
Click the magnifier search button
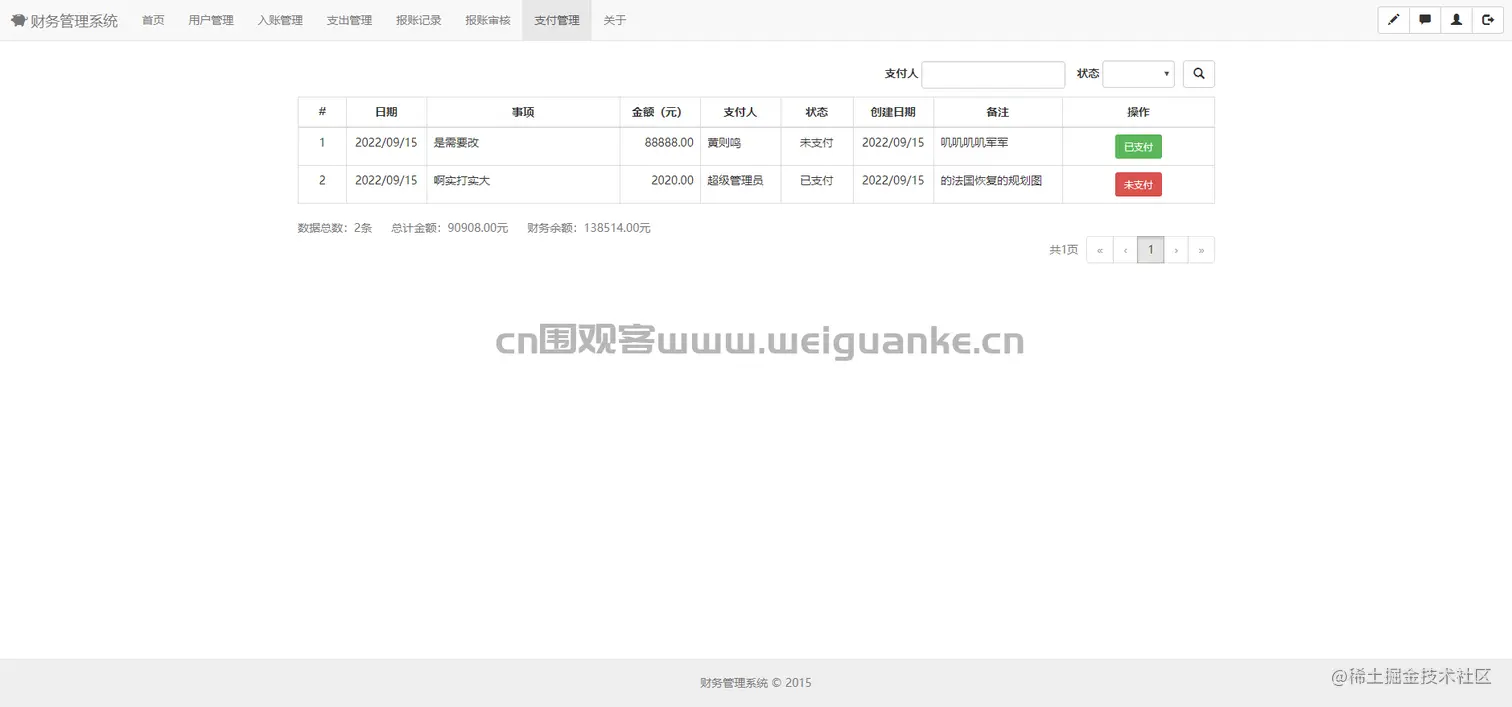coord(1199,74)
